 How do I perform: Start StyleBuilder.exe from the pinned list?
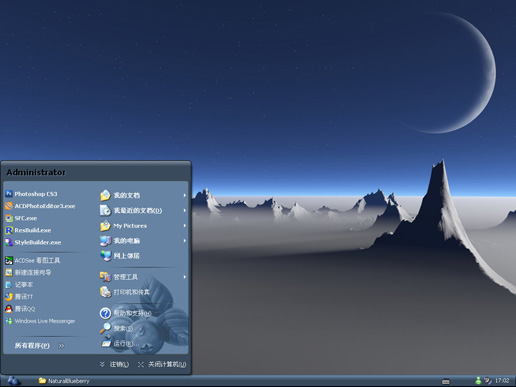(x=33, y=242)
